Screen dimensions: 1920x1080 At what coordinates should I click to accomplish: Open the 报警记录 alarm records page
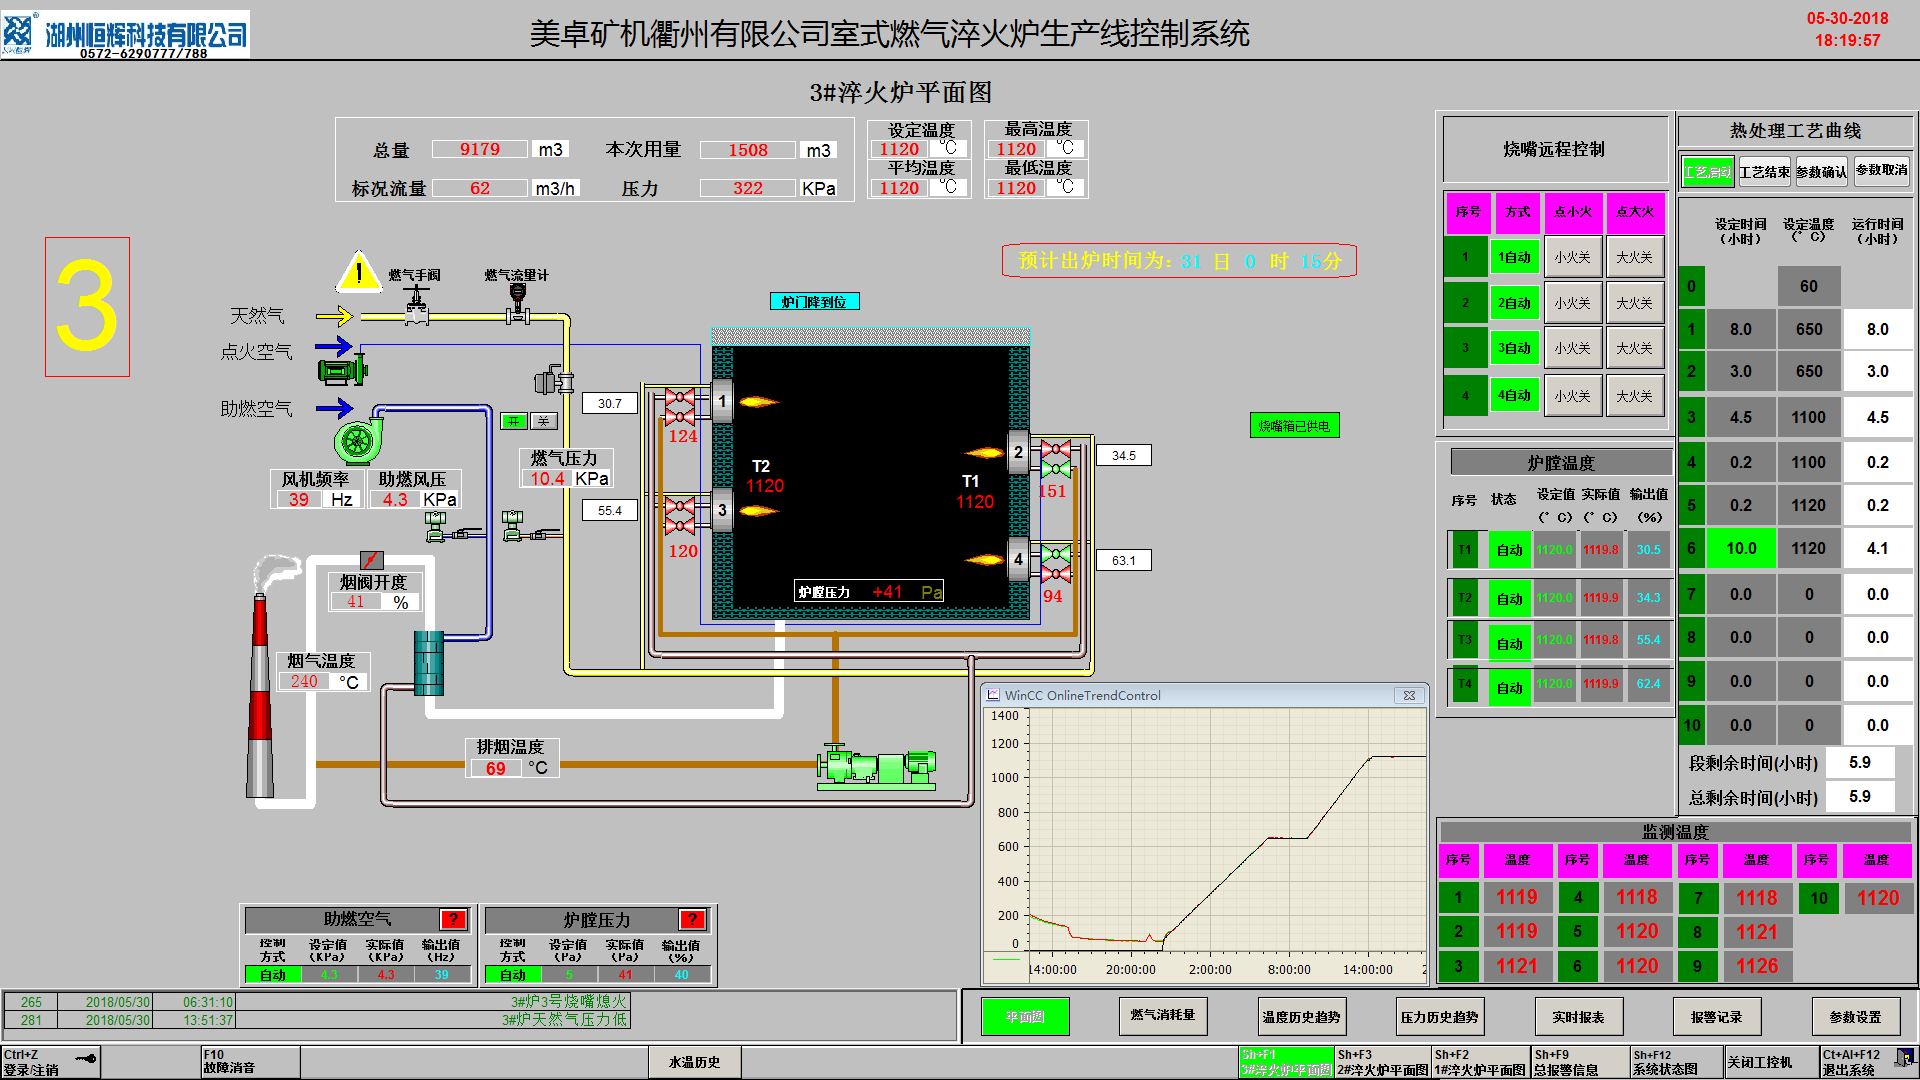pos(1716,1017)
